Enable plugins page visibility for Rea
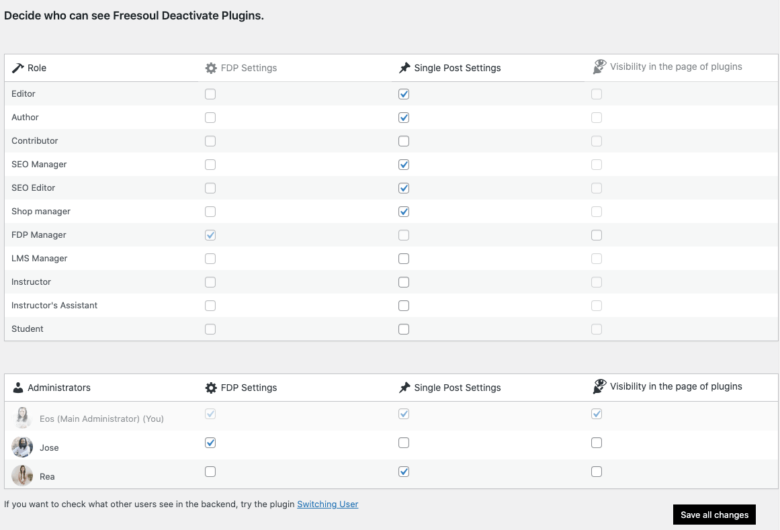 point(596,472)
